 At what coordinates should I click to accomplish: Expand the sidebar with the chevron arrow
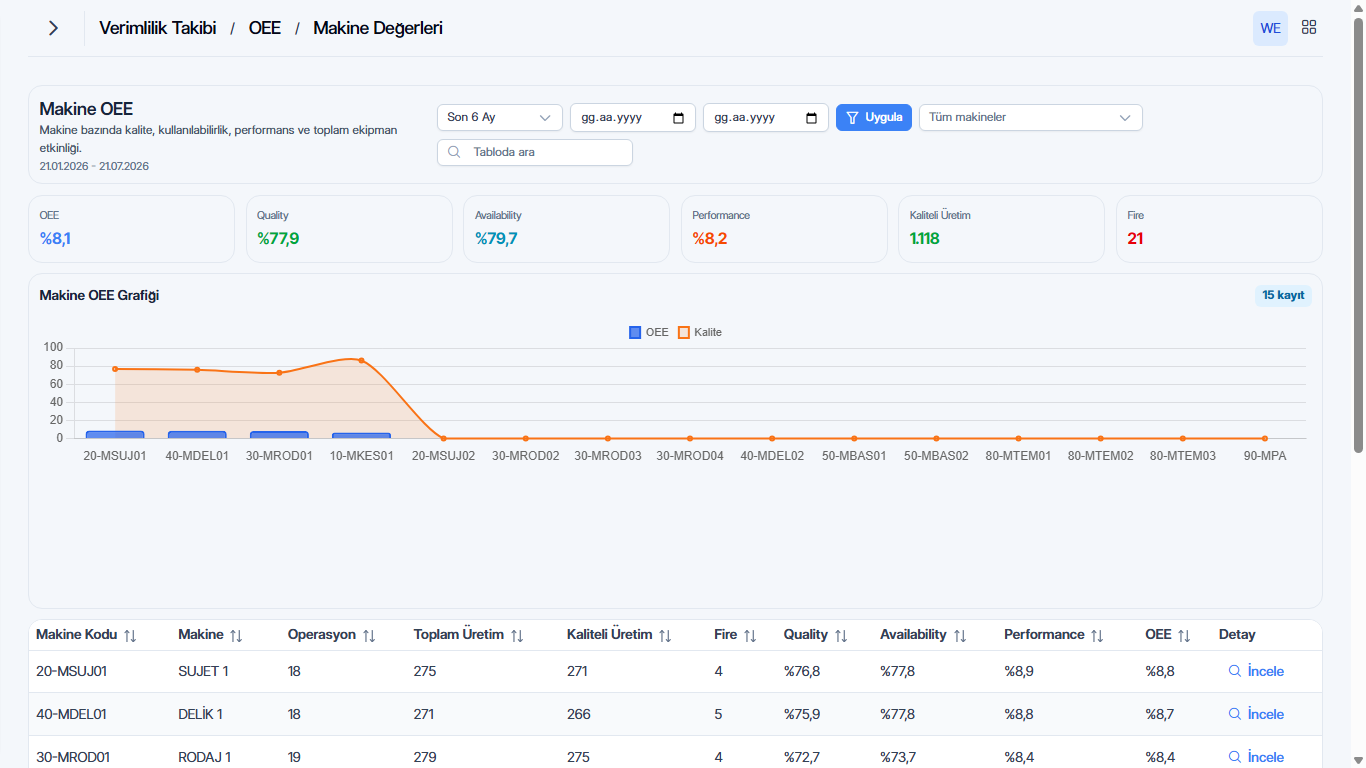(53, 28)
